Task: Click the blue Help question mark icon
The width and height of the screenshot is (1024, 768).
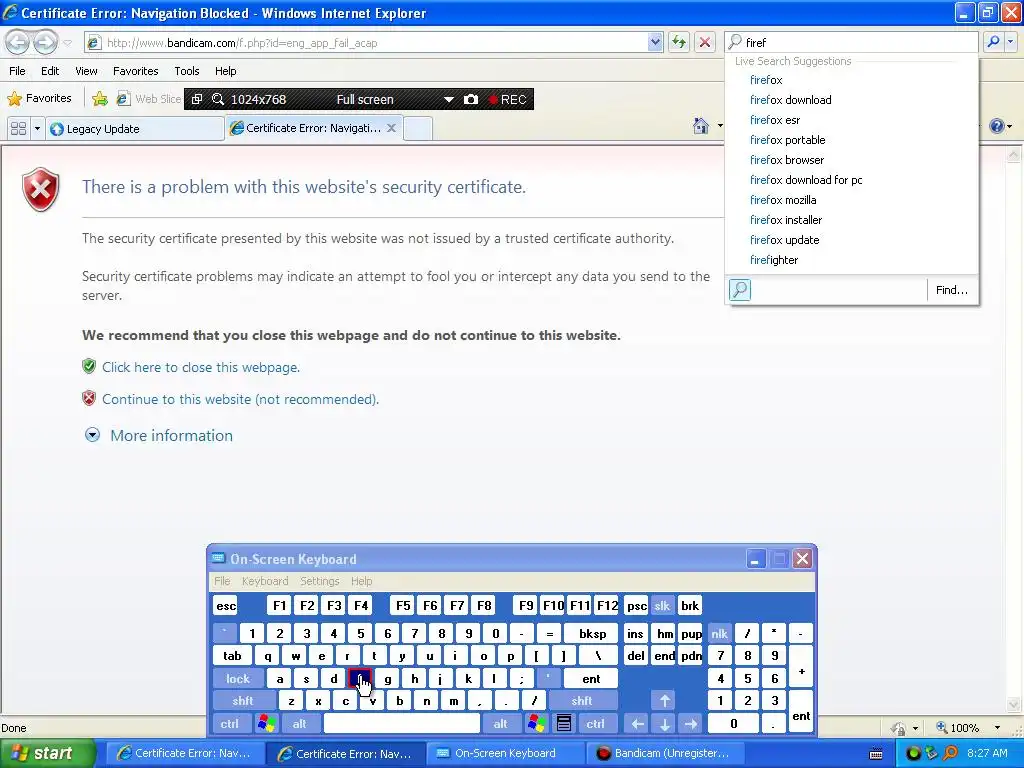Action: pos(997,126)
